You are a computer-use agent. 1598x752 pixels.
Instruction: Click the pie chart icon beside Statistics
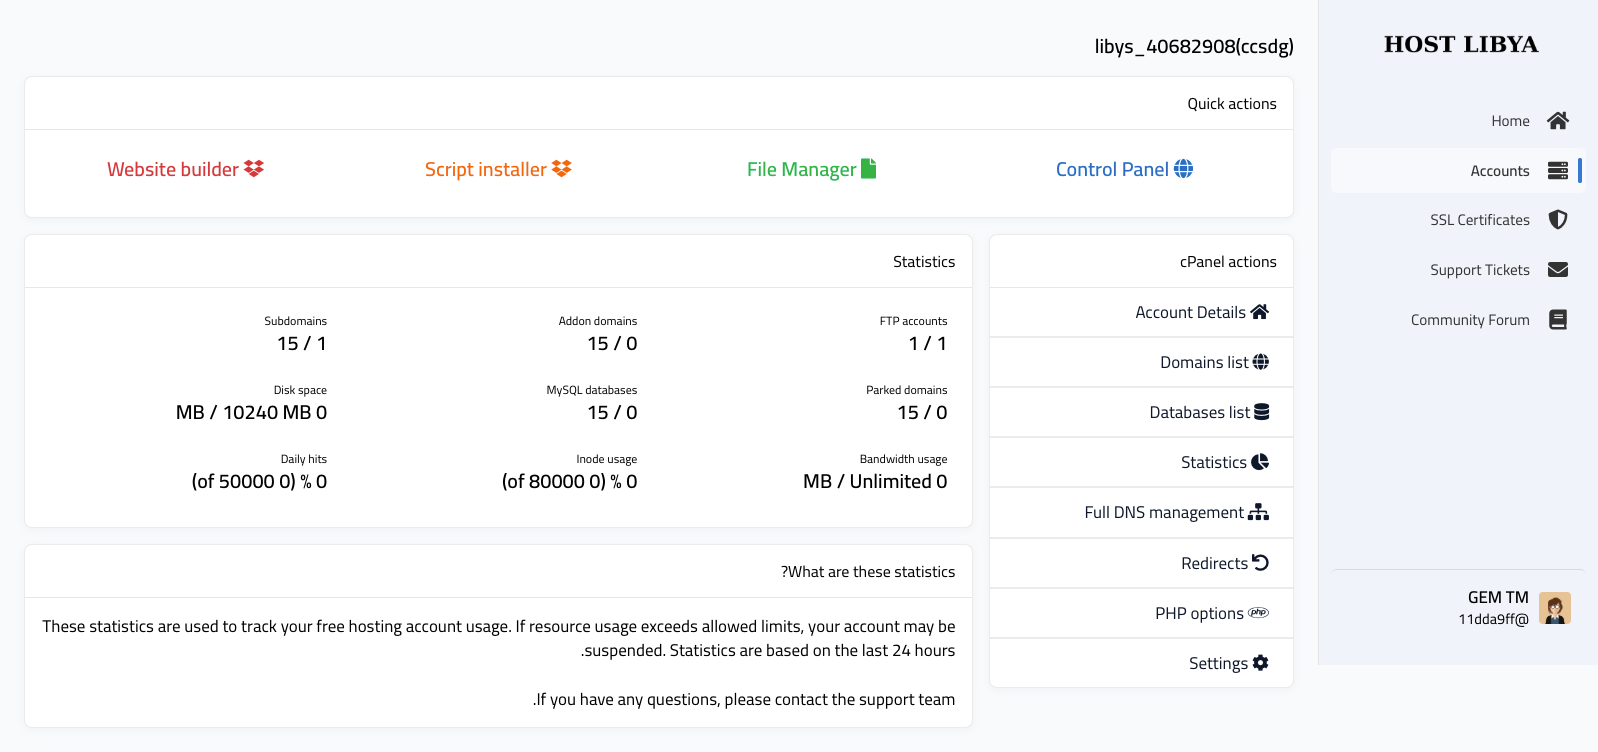click(x=1260, y=462)
